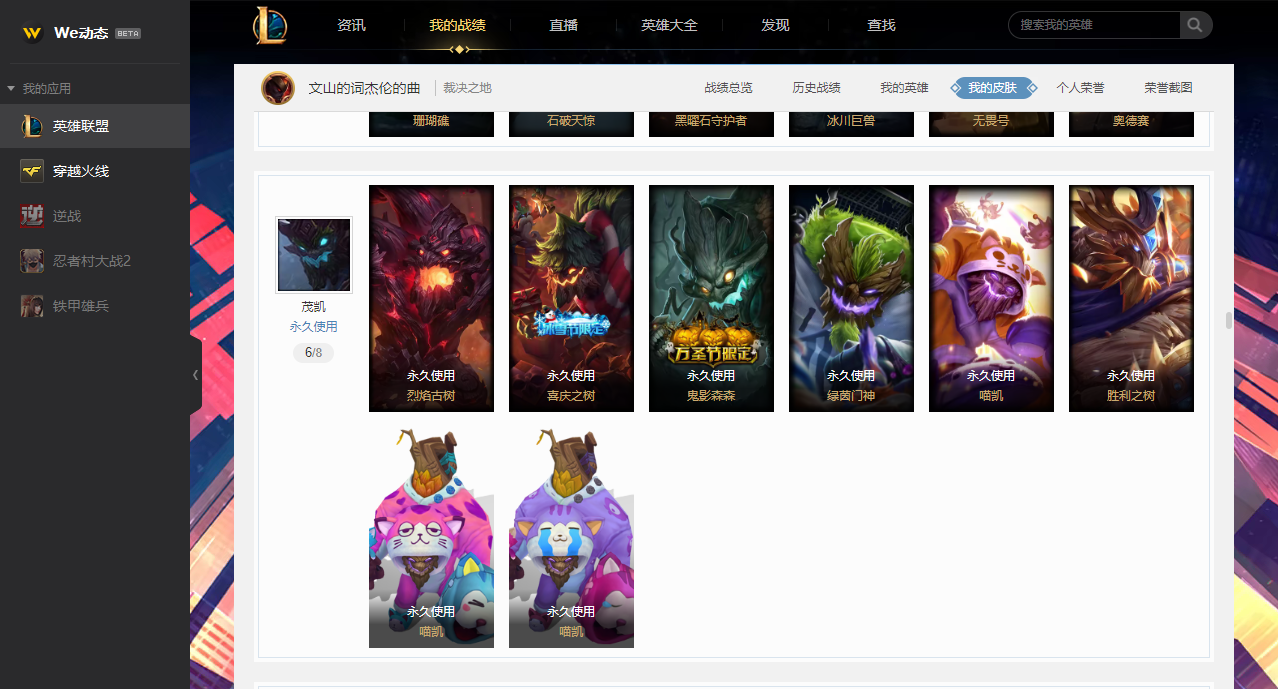Go to 战绩总览 tab

point(728,88)
